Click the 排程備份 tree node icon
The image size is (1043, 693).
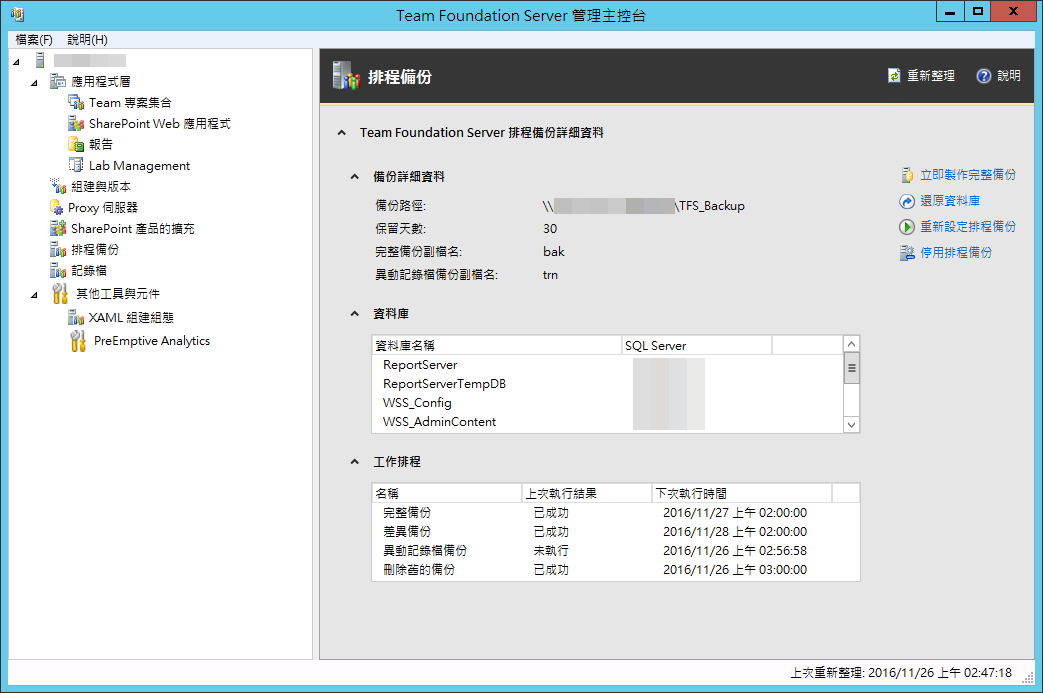pos(58,249)
